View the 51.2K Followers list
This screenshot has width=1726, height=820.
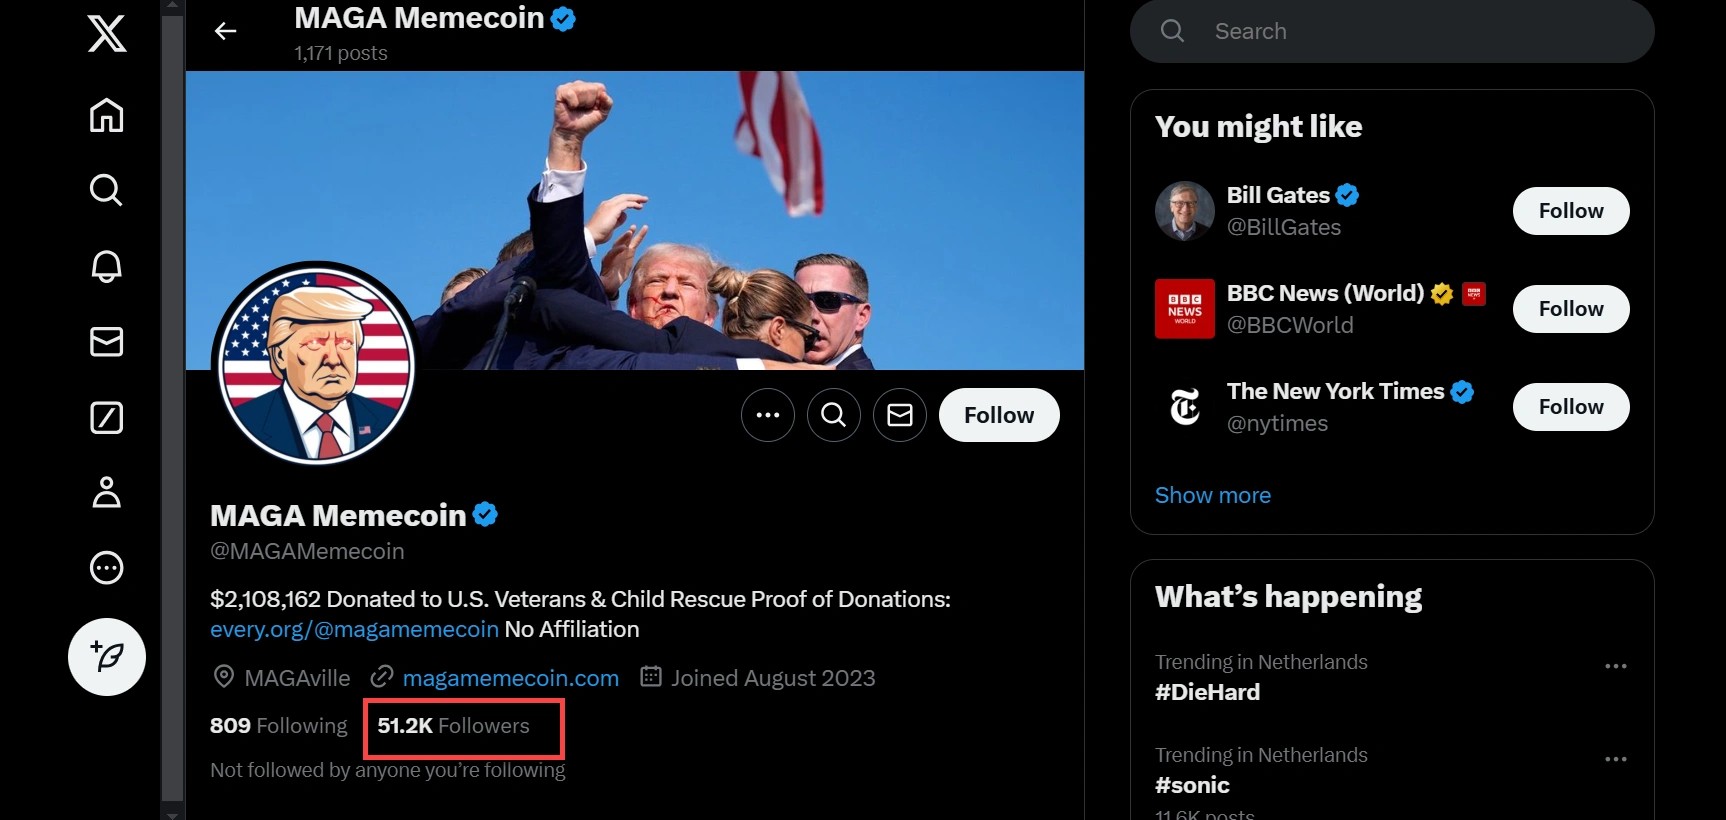tap(454, 726)
